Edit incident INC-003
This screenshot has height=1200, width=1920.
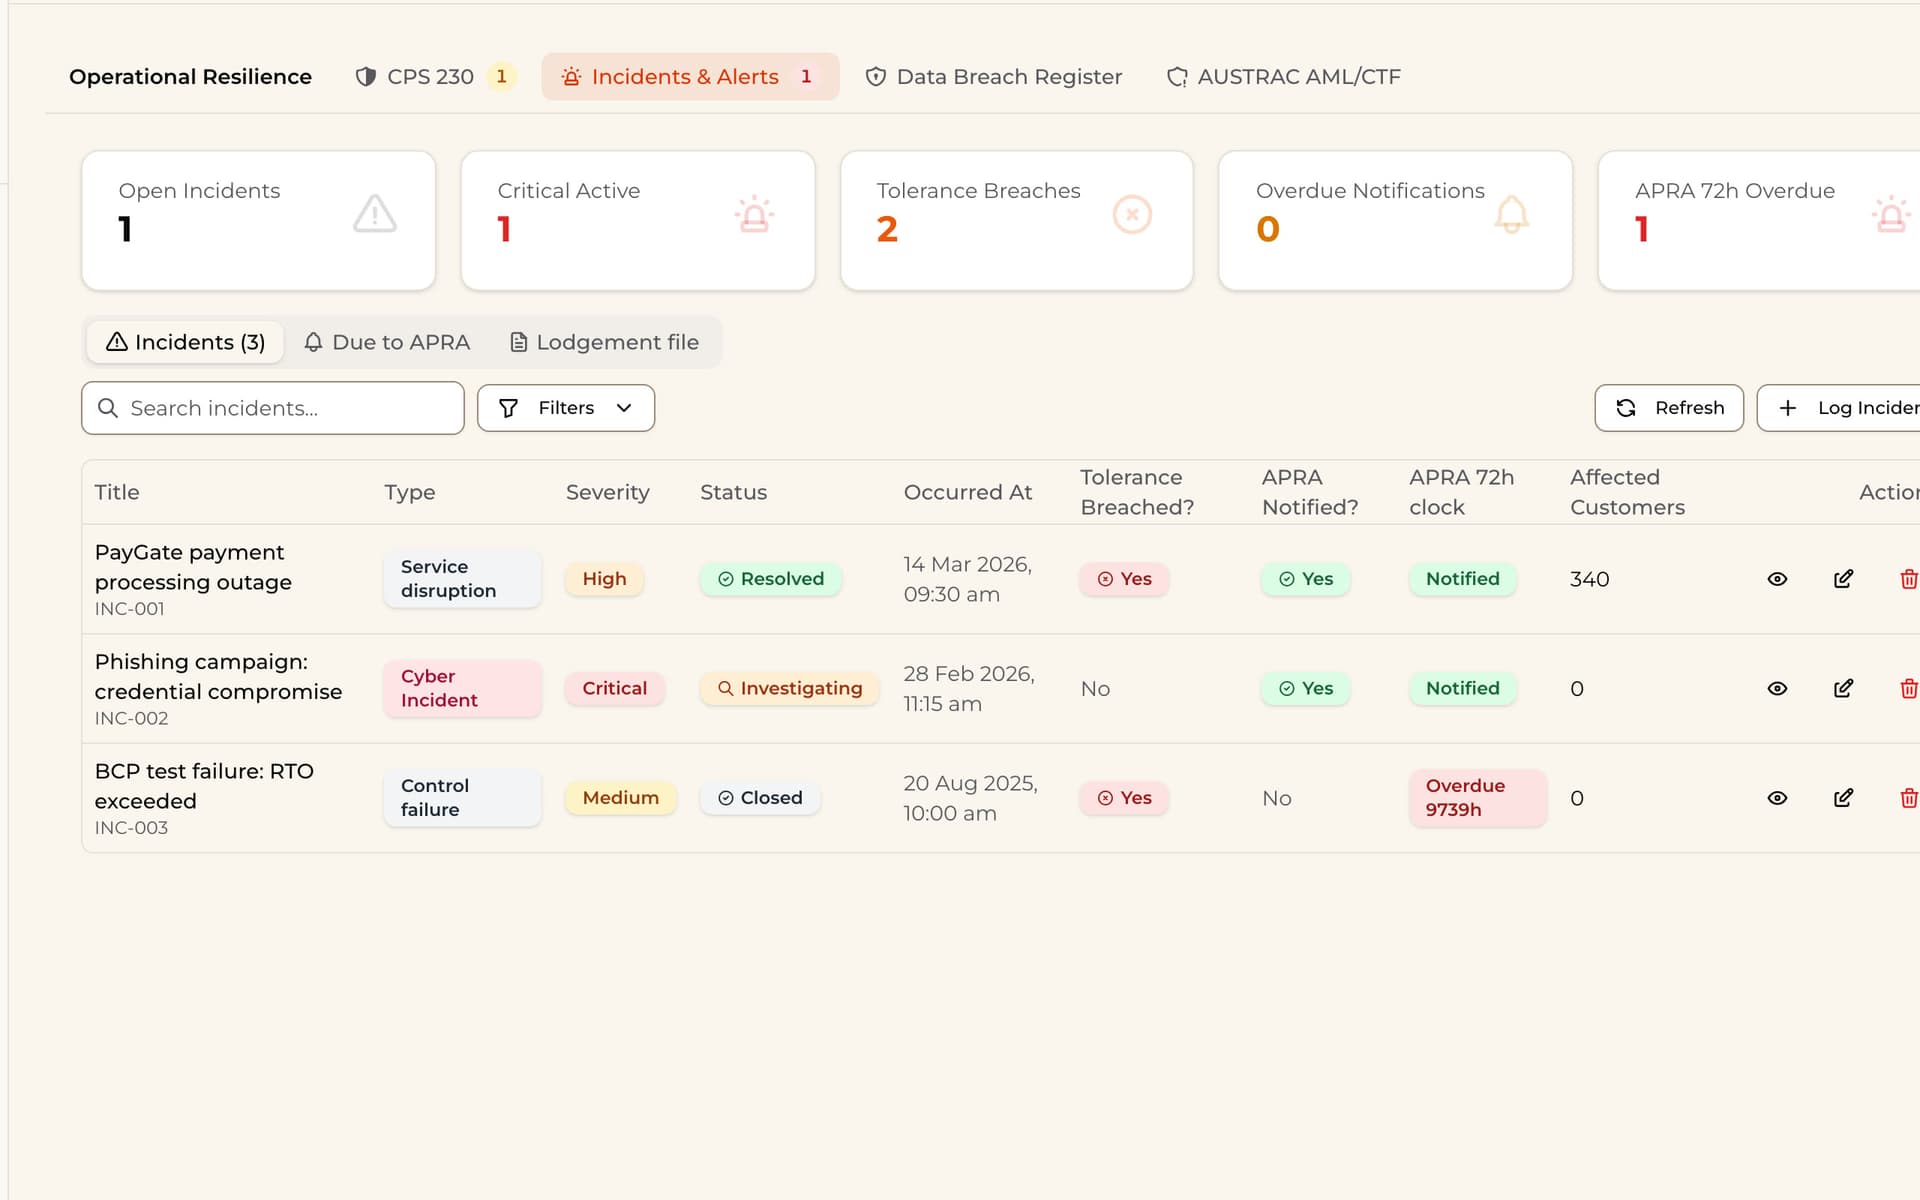point(1843,798)
